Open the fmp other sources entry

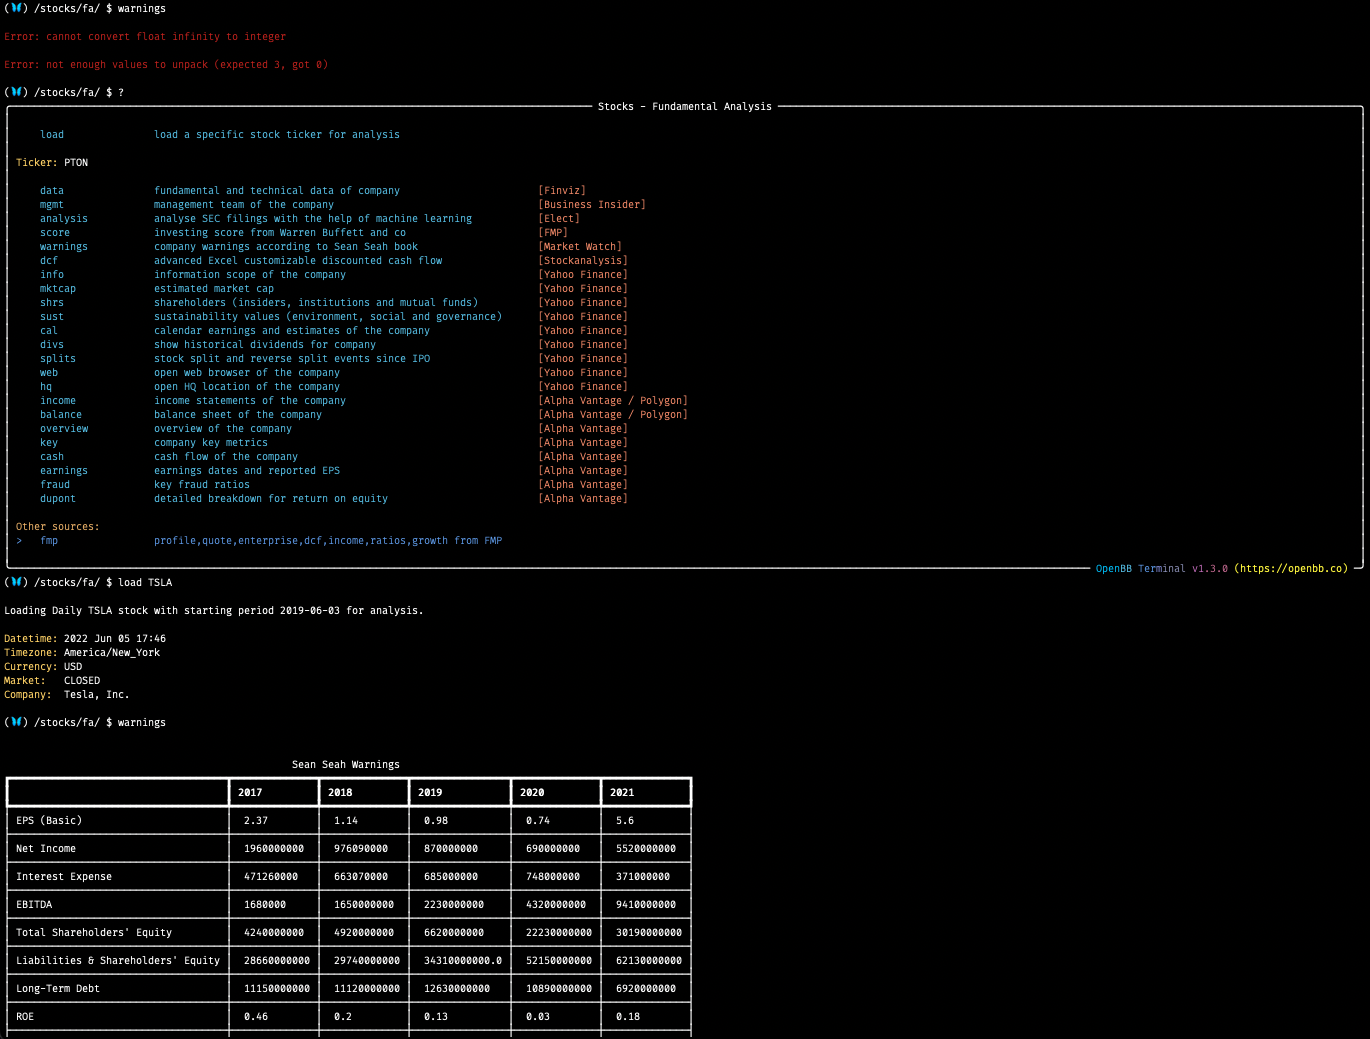49,540
